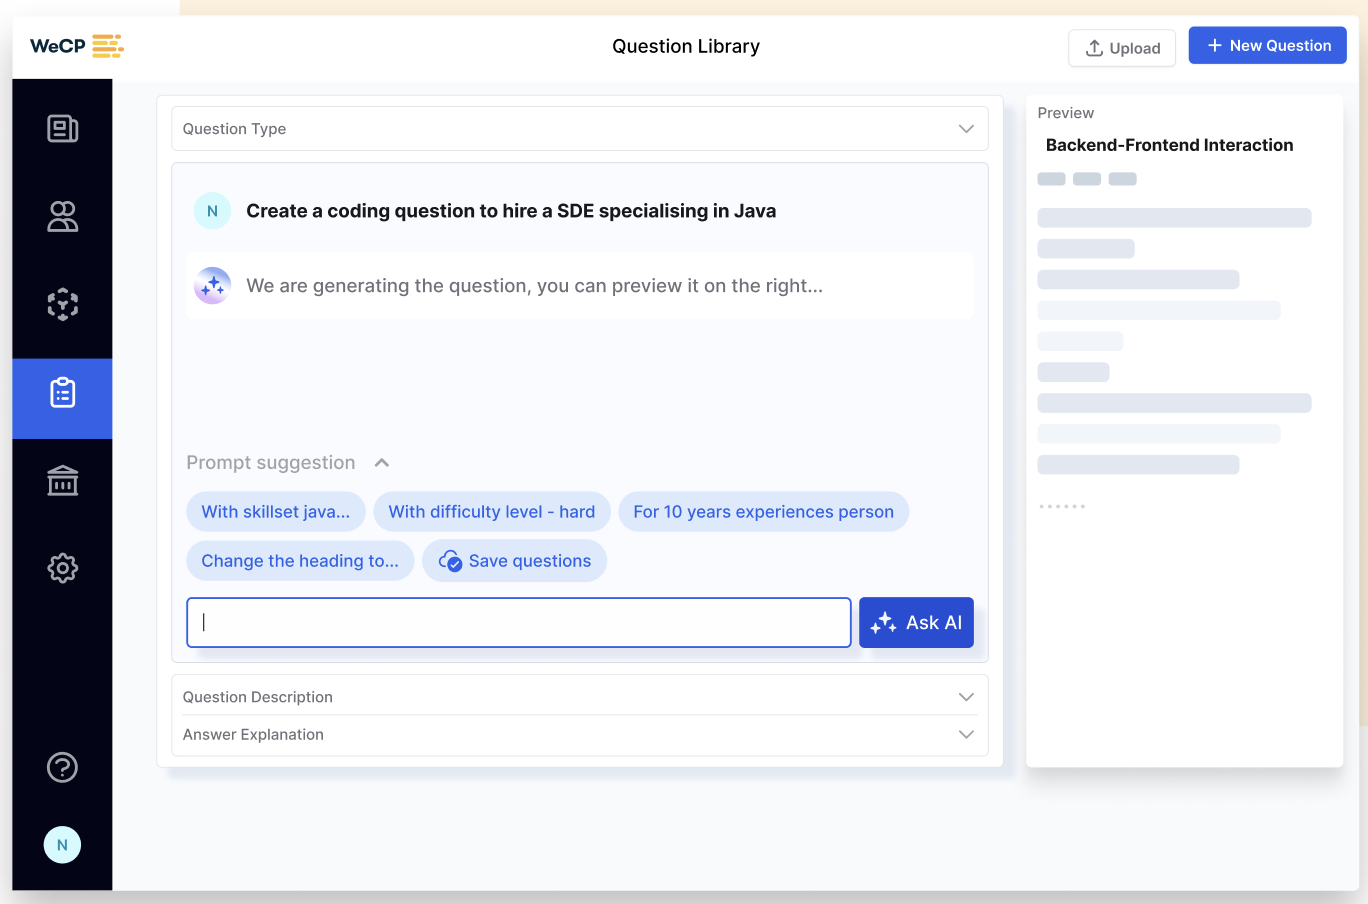This screenshot has width=1368, height=904.
Task: Select 'With difficulty level - hard' suggestion
Action: 491,512
